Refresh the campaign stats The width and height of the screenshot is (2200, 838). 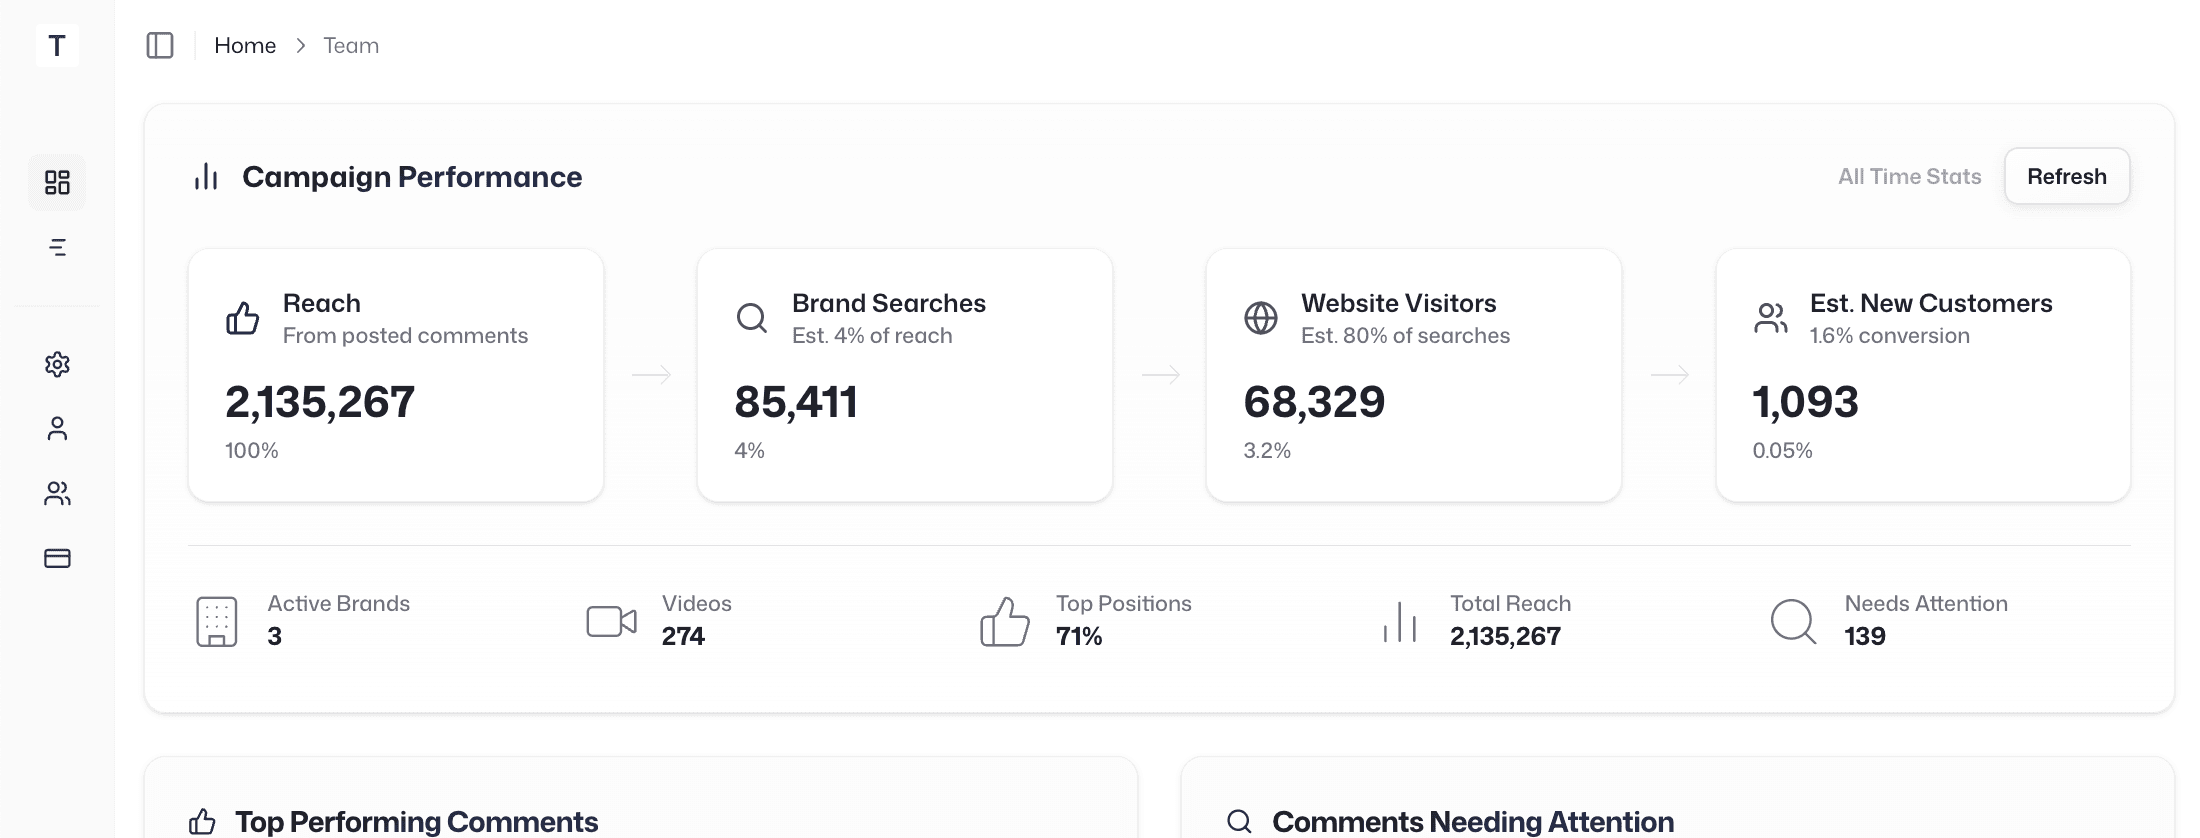click(x=2067, y=176)
